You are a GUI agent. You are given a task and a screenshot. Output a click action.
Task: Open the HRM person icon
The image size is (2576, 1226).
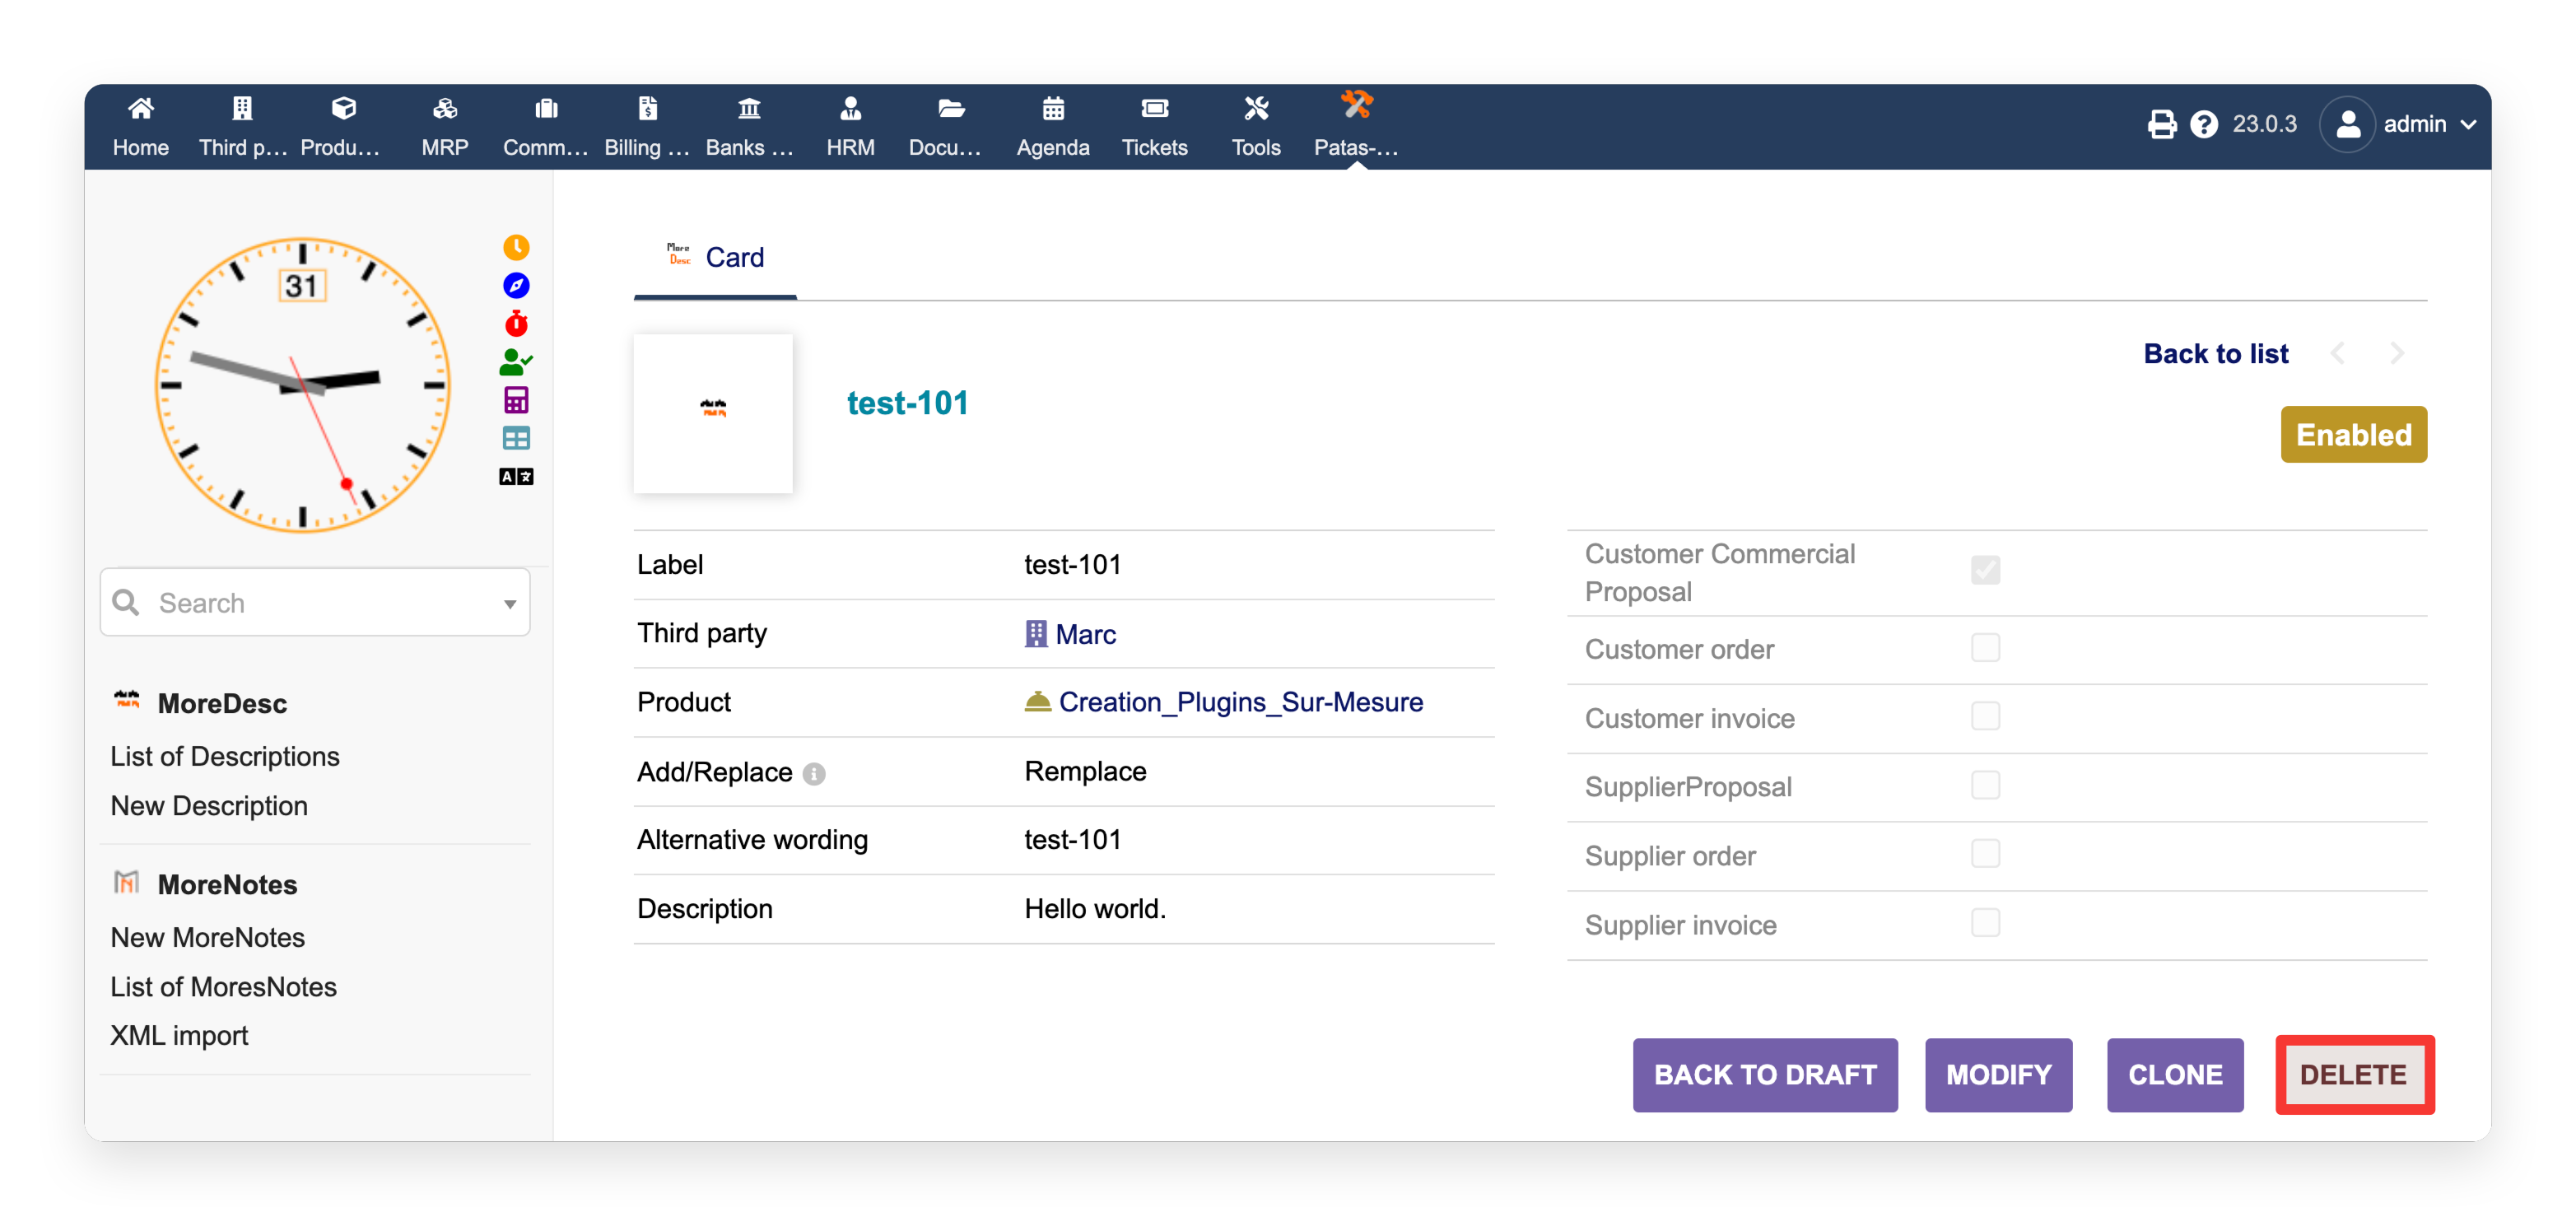point(851,108)
